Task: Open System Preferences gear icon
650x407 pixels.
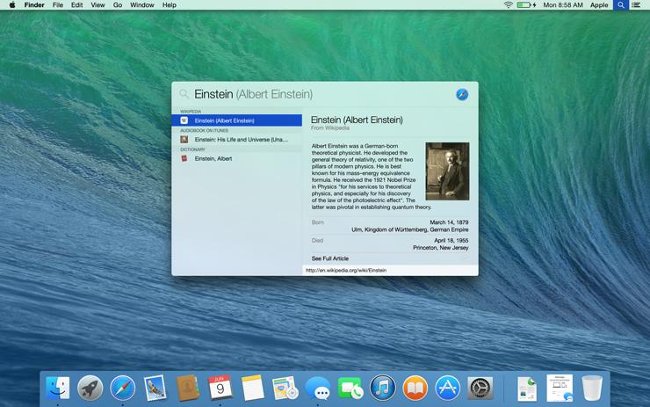Action: [480, 388]
